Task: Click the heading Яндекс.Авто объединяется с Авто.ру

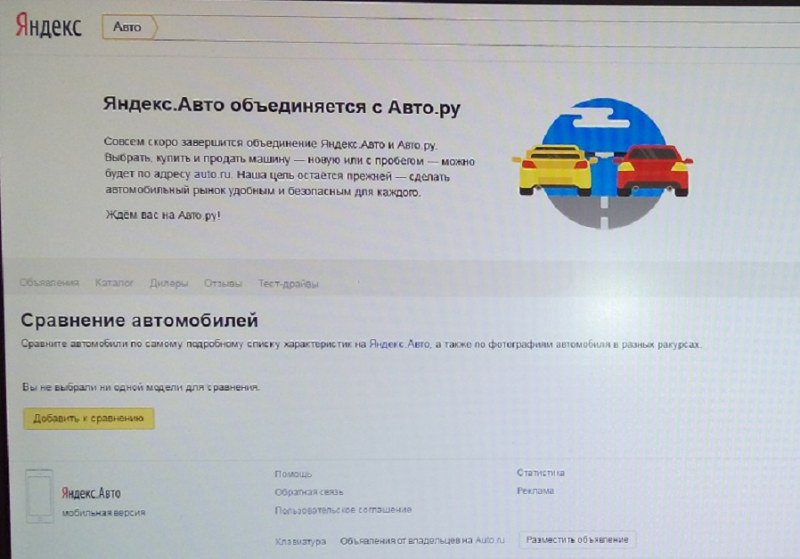Action: pyautogui.click(x=282, y=106)
